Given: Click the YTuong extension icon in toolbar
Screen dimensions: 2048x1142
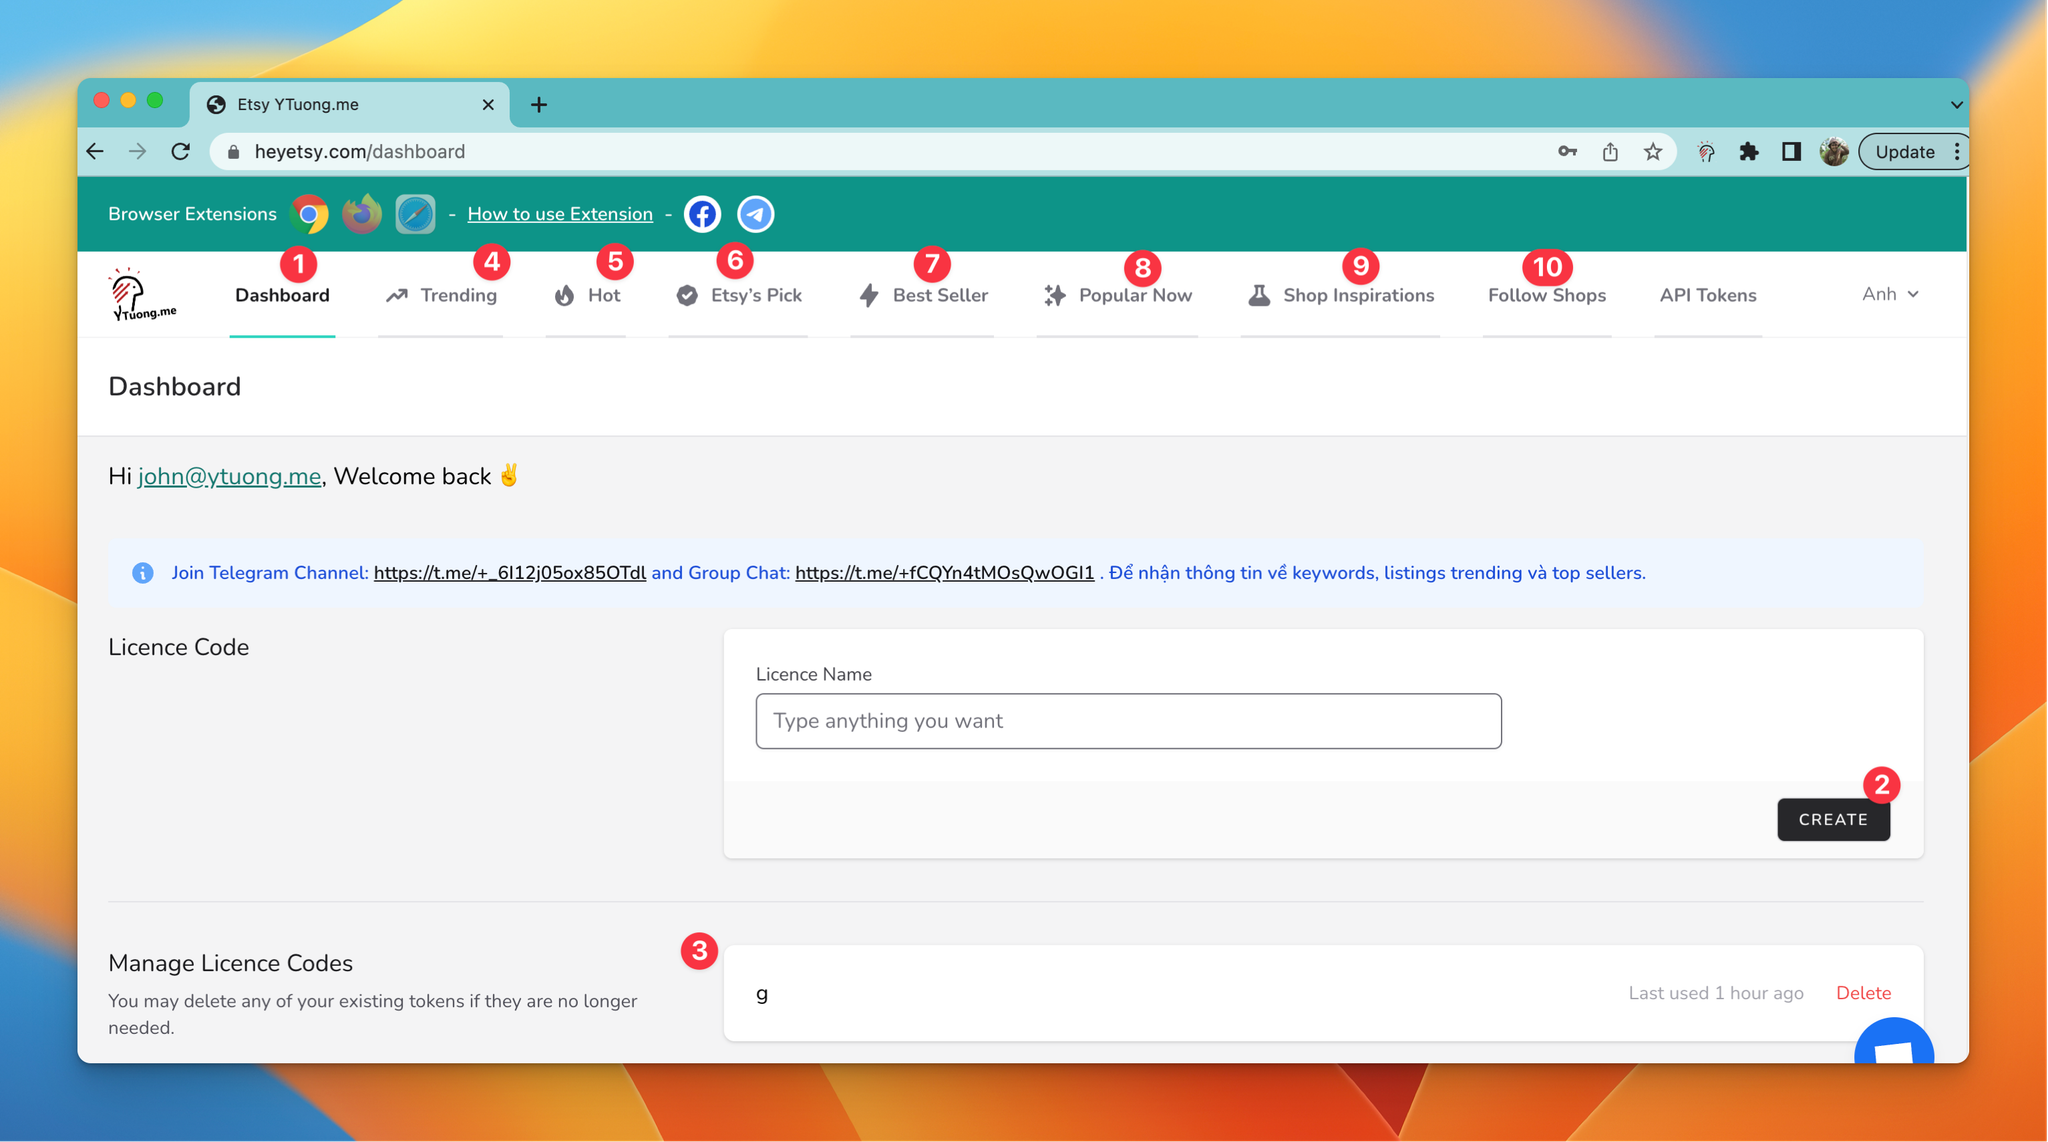Looking at the screenshot, I should point(1706,152).
